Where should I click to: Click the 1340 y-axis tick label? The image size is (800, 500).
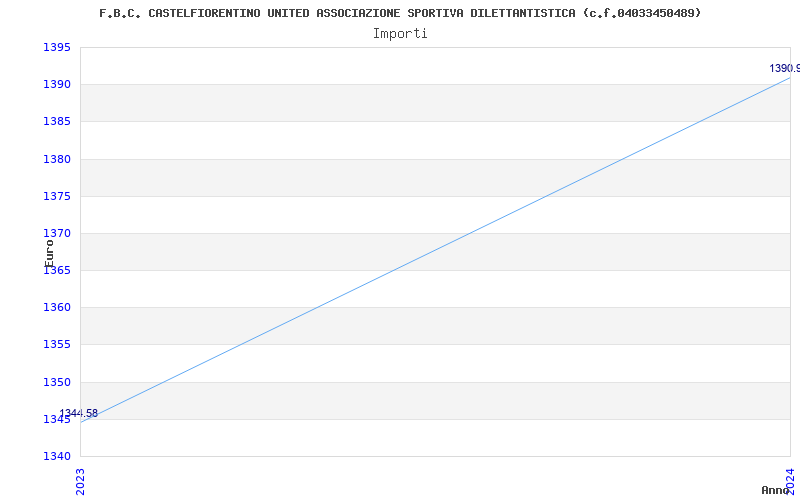[57, 456]
